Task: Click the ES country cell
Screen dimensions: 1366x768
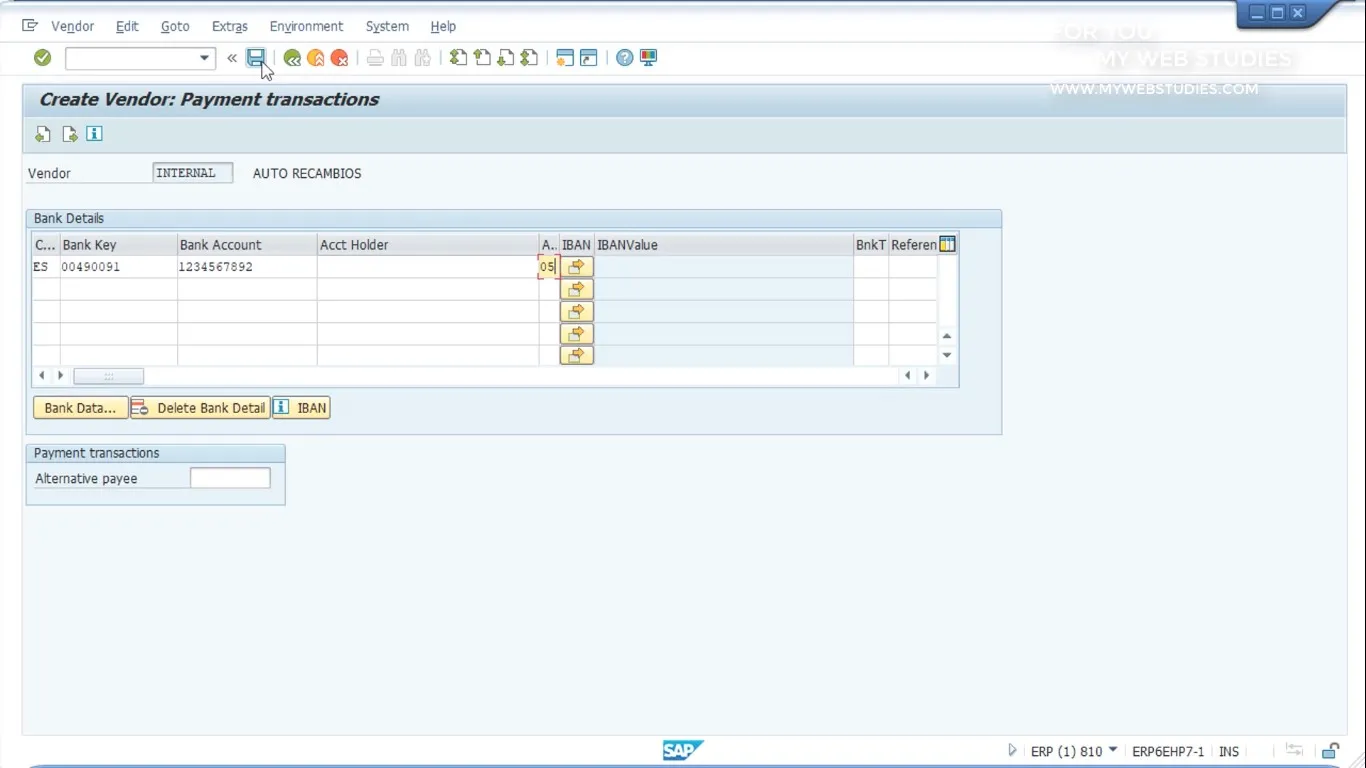Action: point(46,267)
